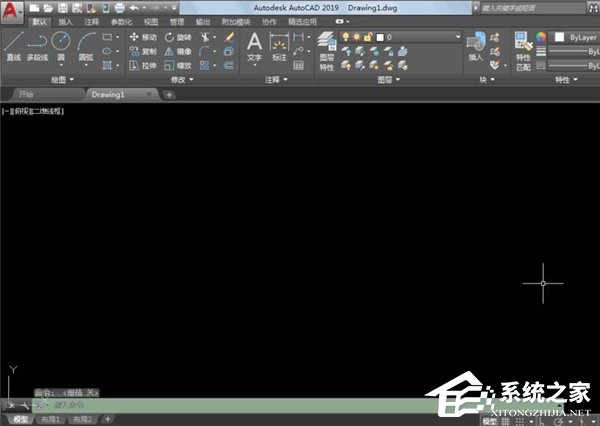Image resolution: width=600 pixels, height=426 pixels.
Task: Click the Plot printer icon
Action: (119, 8)
